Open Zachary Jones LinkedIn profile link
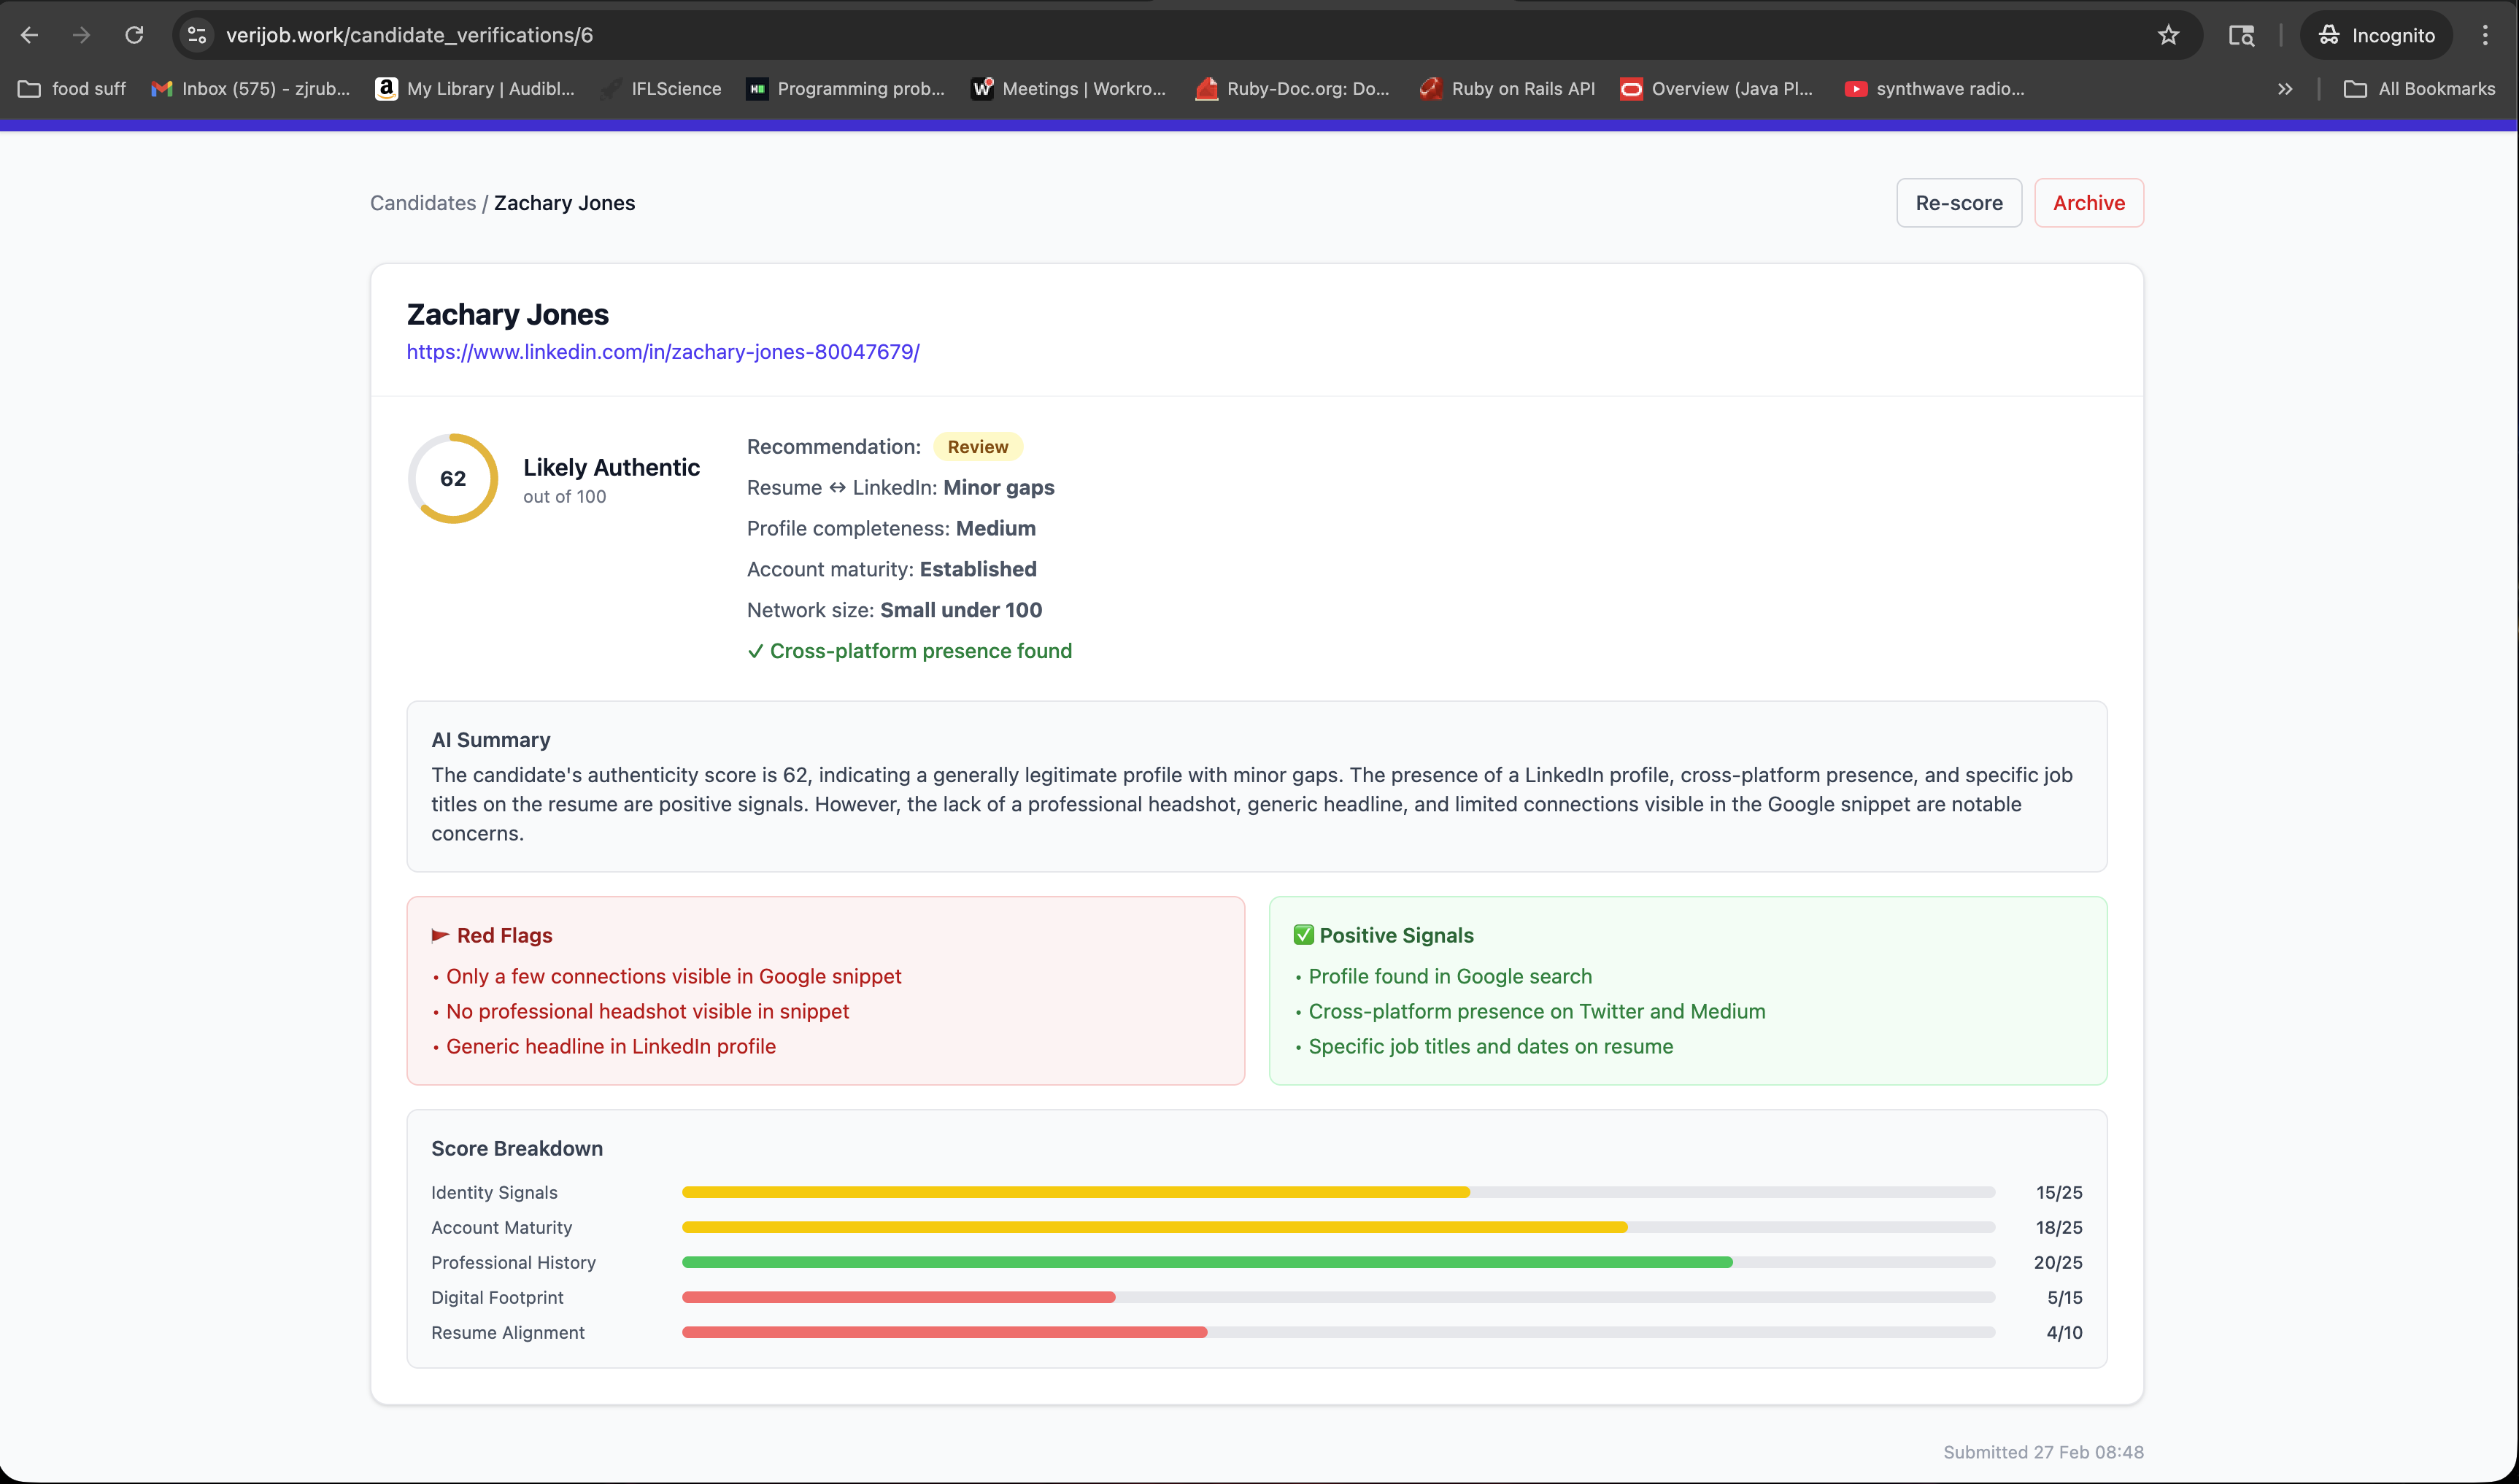This screenshot has width=2519, height=1484. coord(663,352)
